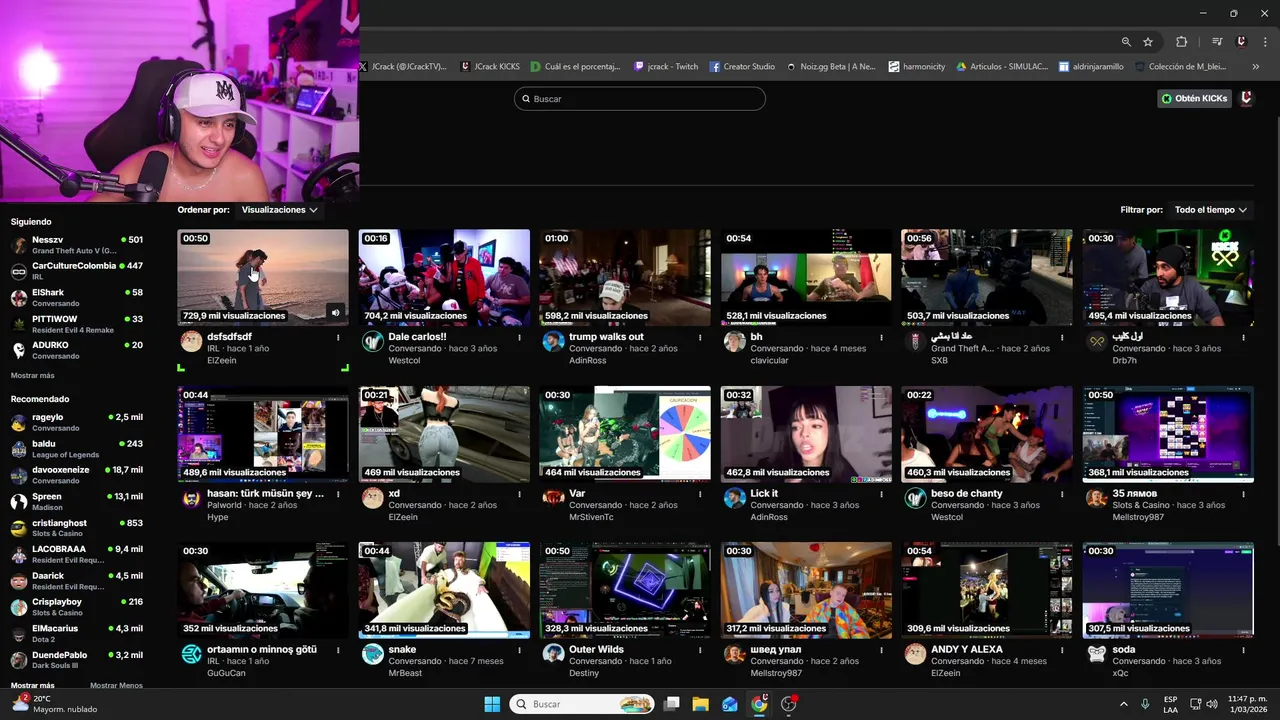This screenshot has width=1280, height=720.
Task: Open the jcrack - Twitch bookmark
Action: click(666, 67)
